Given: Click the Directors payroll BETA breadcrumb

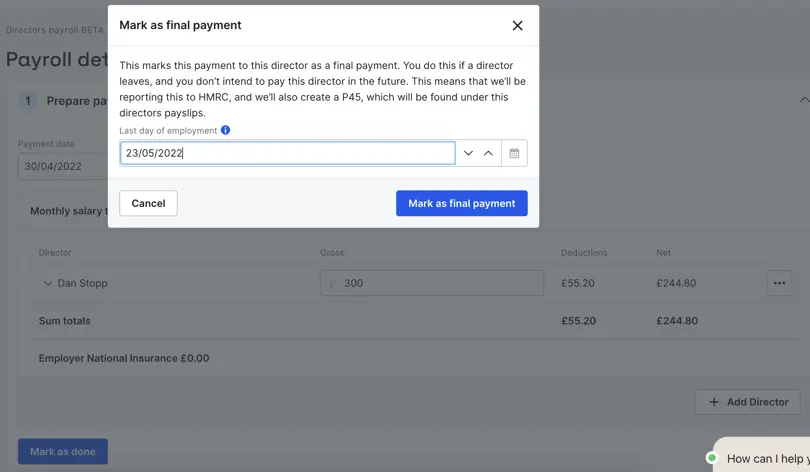Looking at the screenshot, I should tap(55, 30).
